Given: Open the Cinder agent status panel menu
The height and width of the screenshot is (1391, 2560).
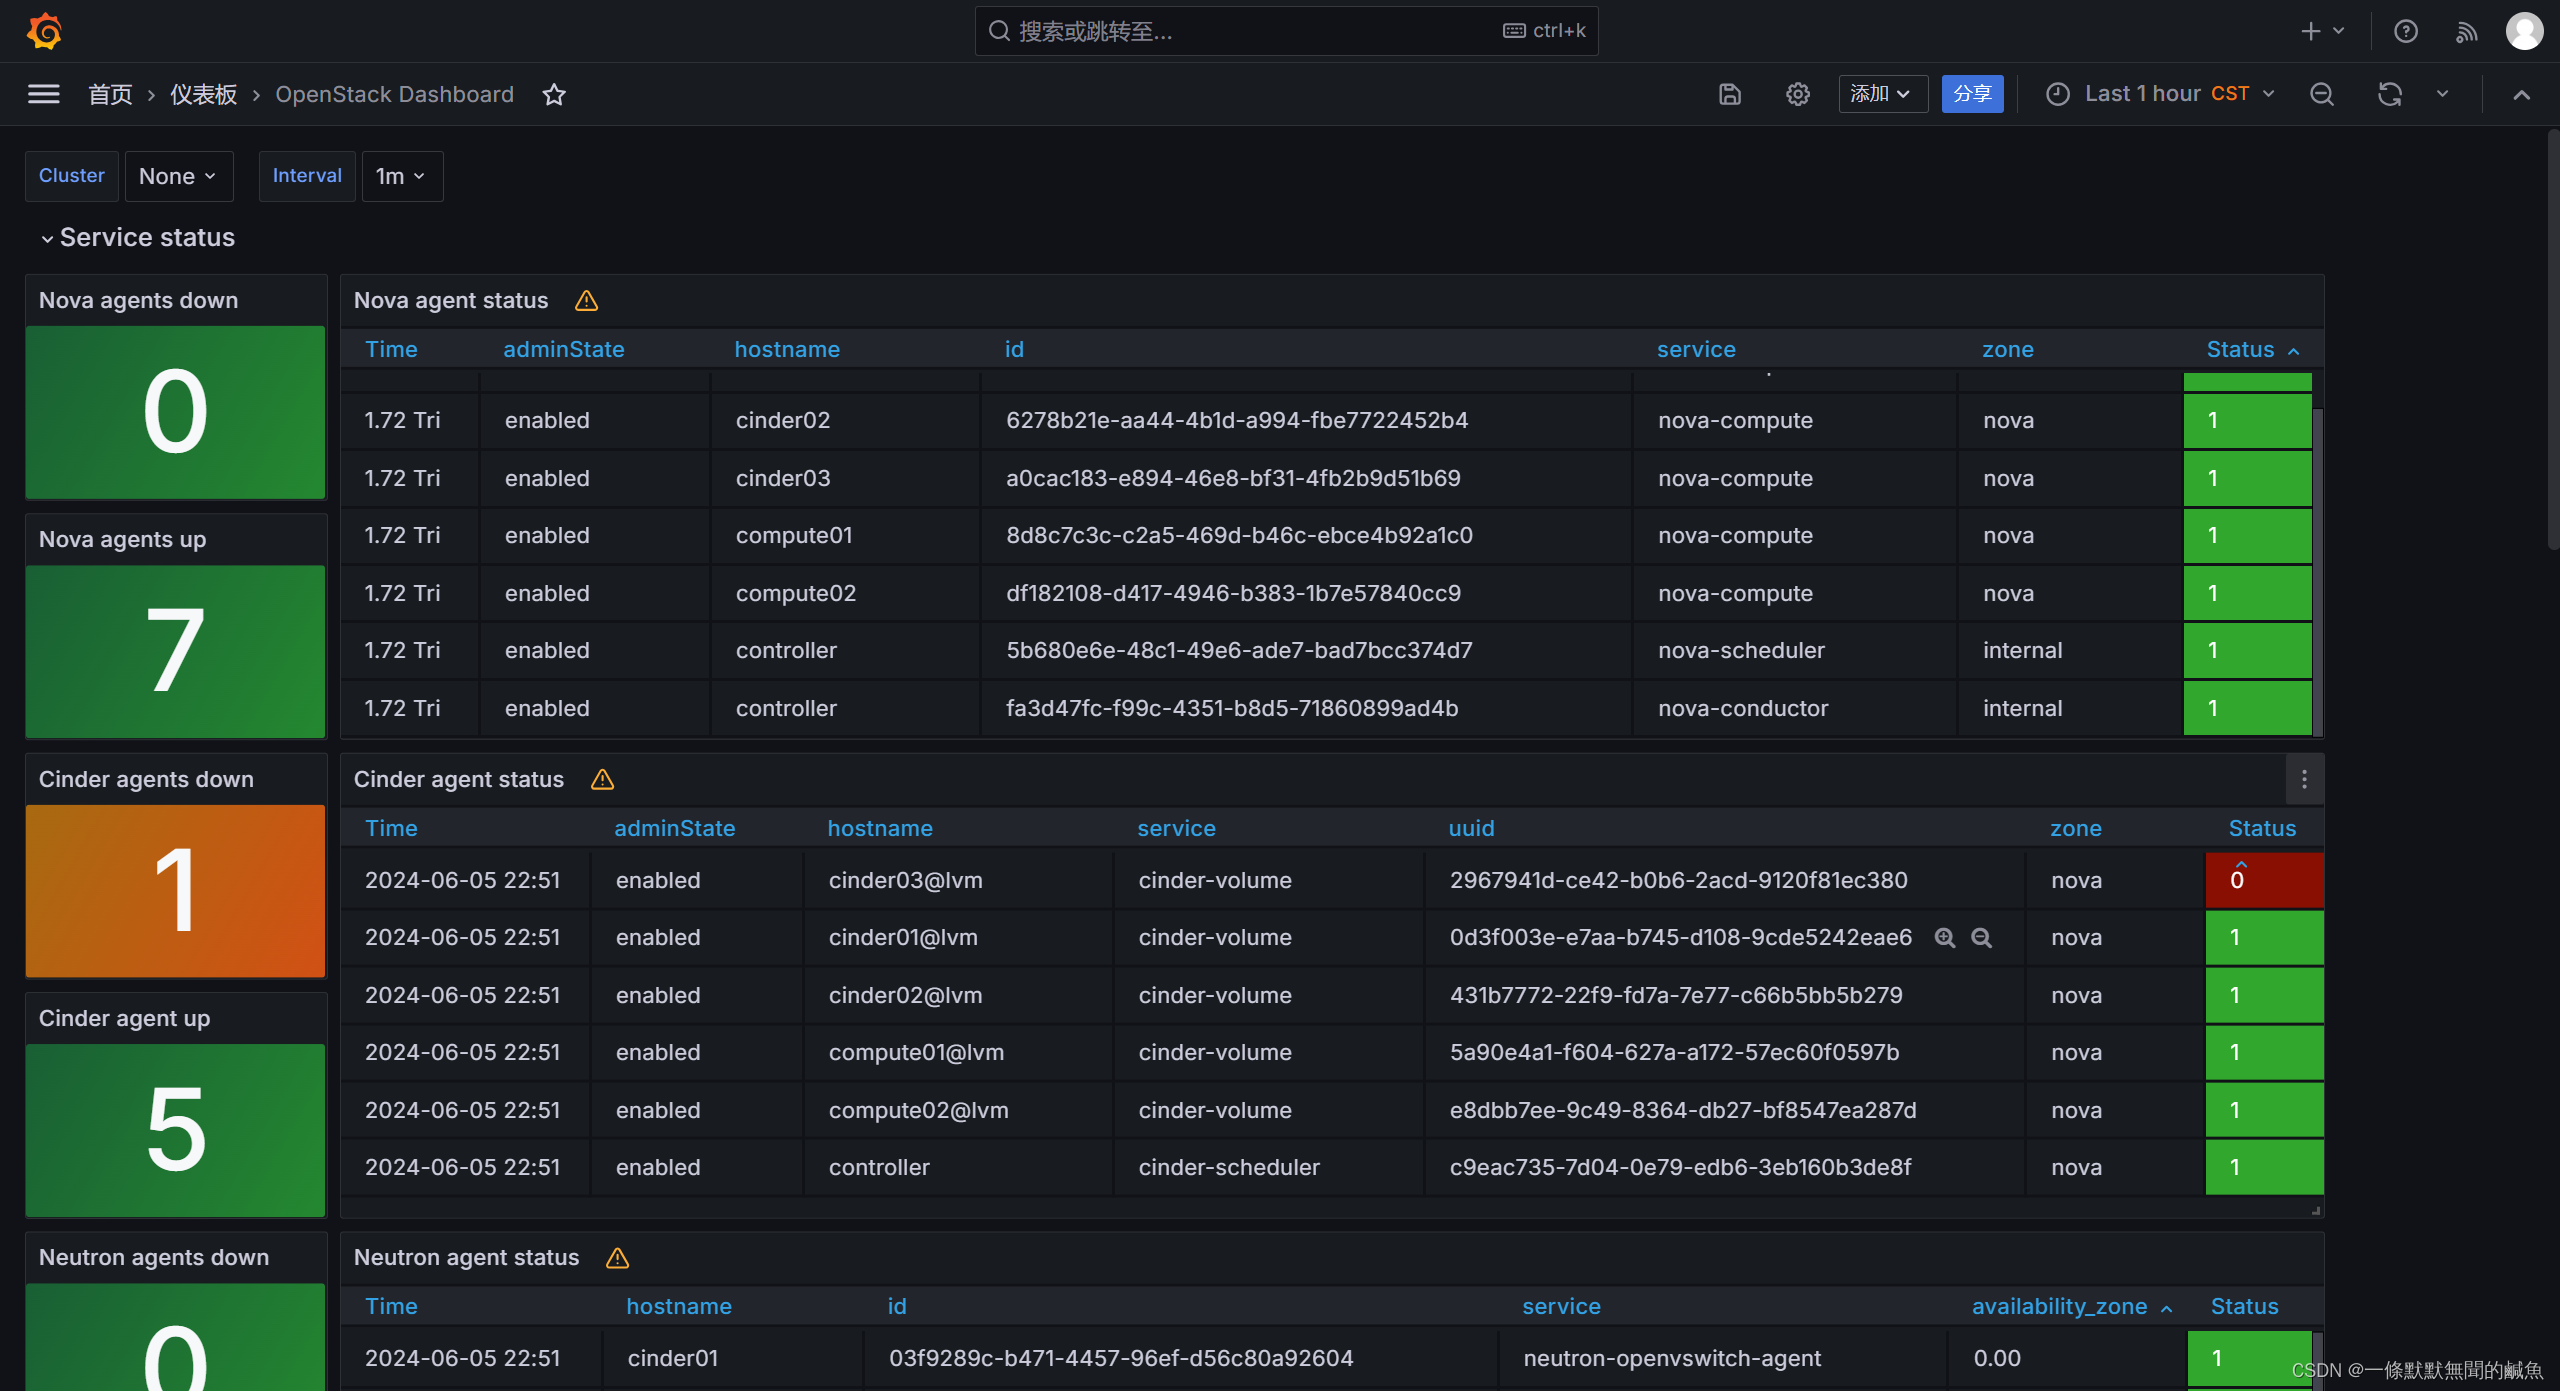Looking at the screenshot, I should pyautogui.click(x=2304, y=779).
